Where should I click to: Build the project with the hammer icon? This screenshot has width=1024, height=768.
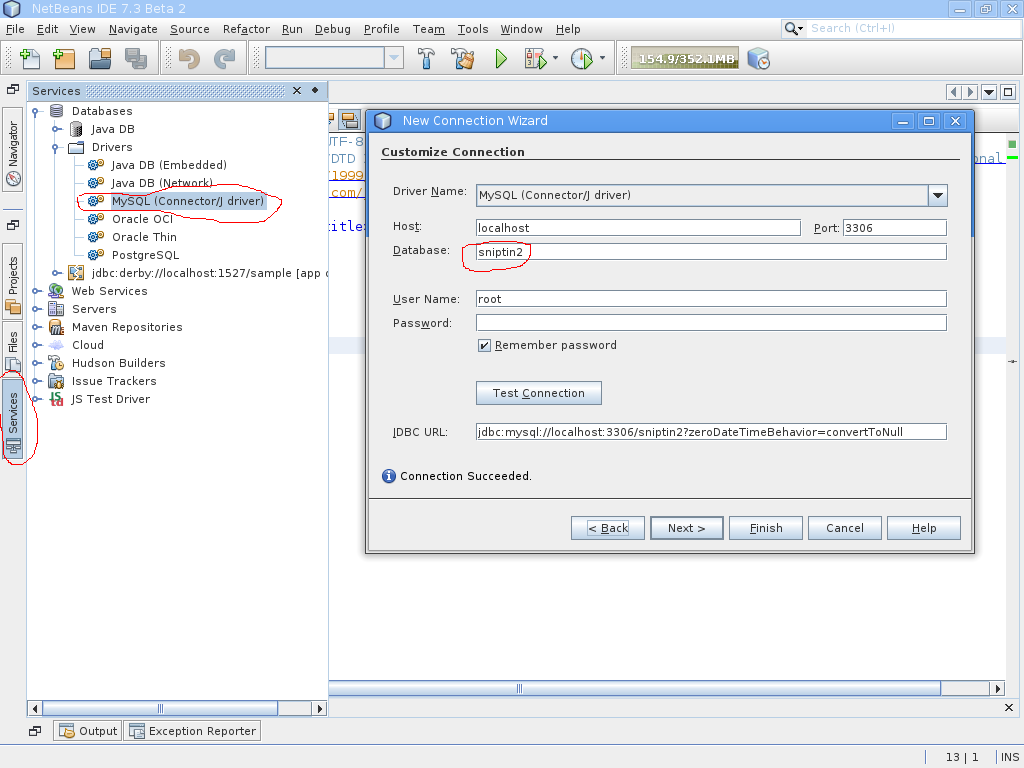point(426,58)
